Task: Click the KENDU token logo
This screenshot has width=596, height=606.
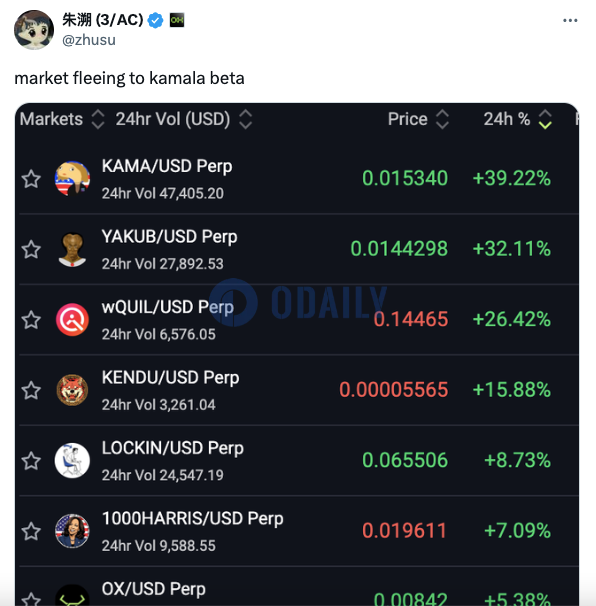Action: [x=72, y=390]
